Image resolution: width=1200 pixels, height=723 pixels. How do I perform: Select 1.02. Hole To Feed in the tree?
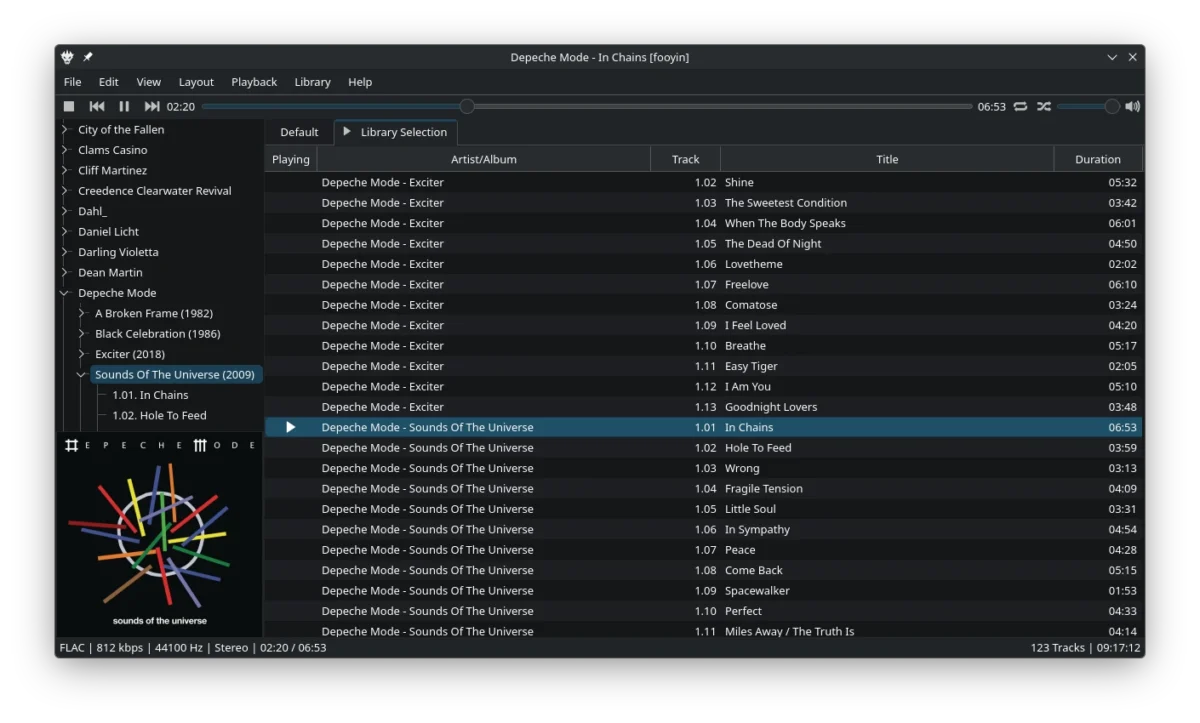(x=159, y=415)
